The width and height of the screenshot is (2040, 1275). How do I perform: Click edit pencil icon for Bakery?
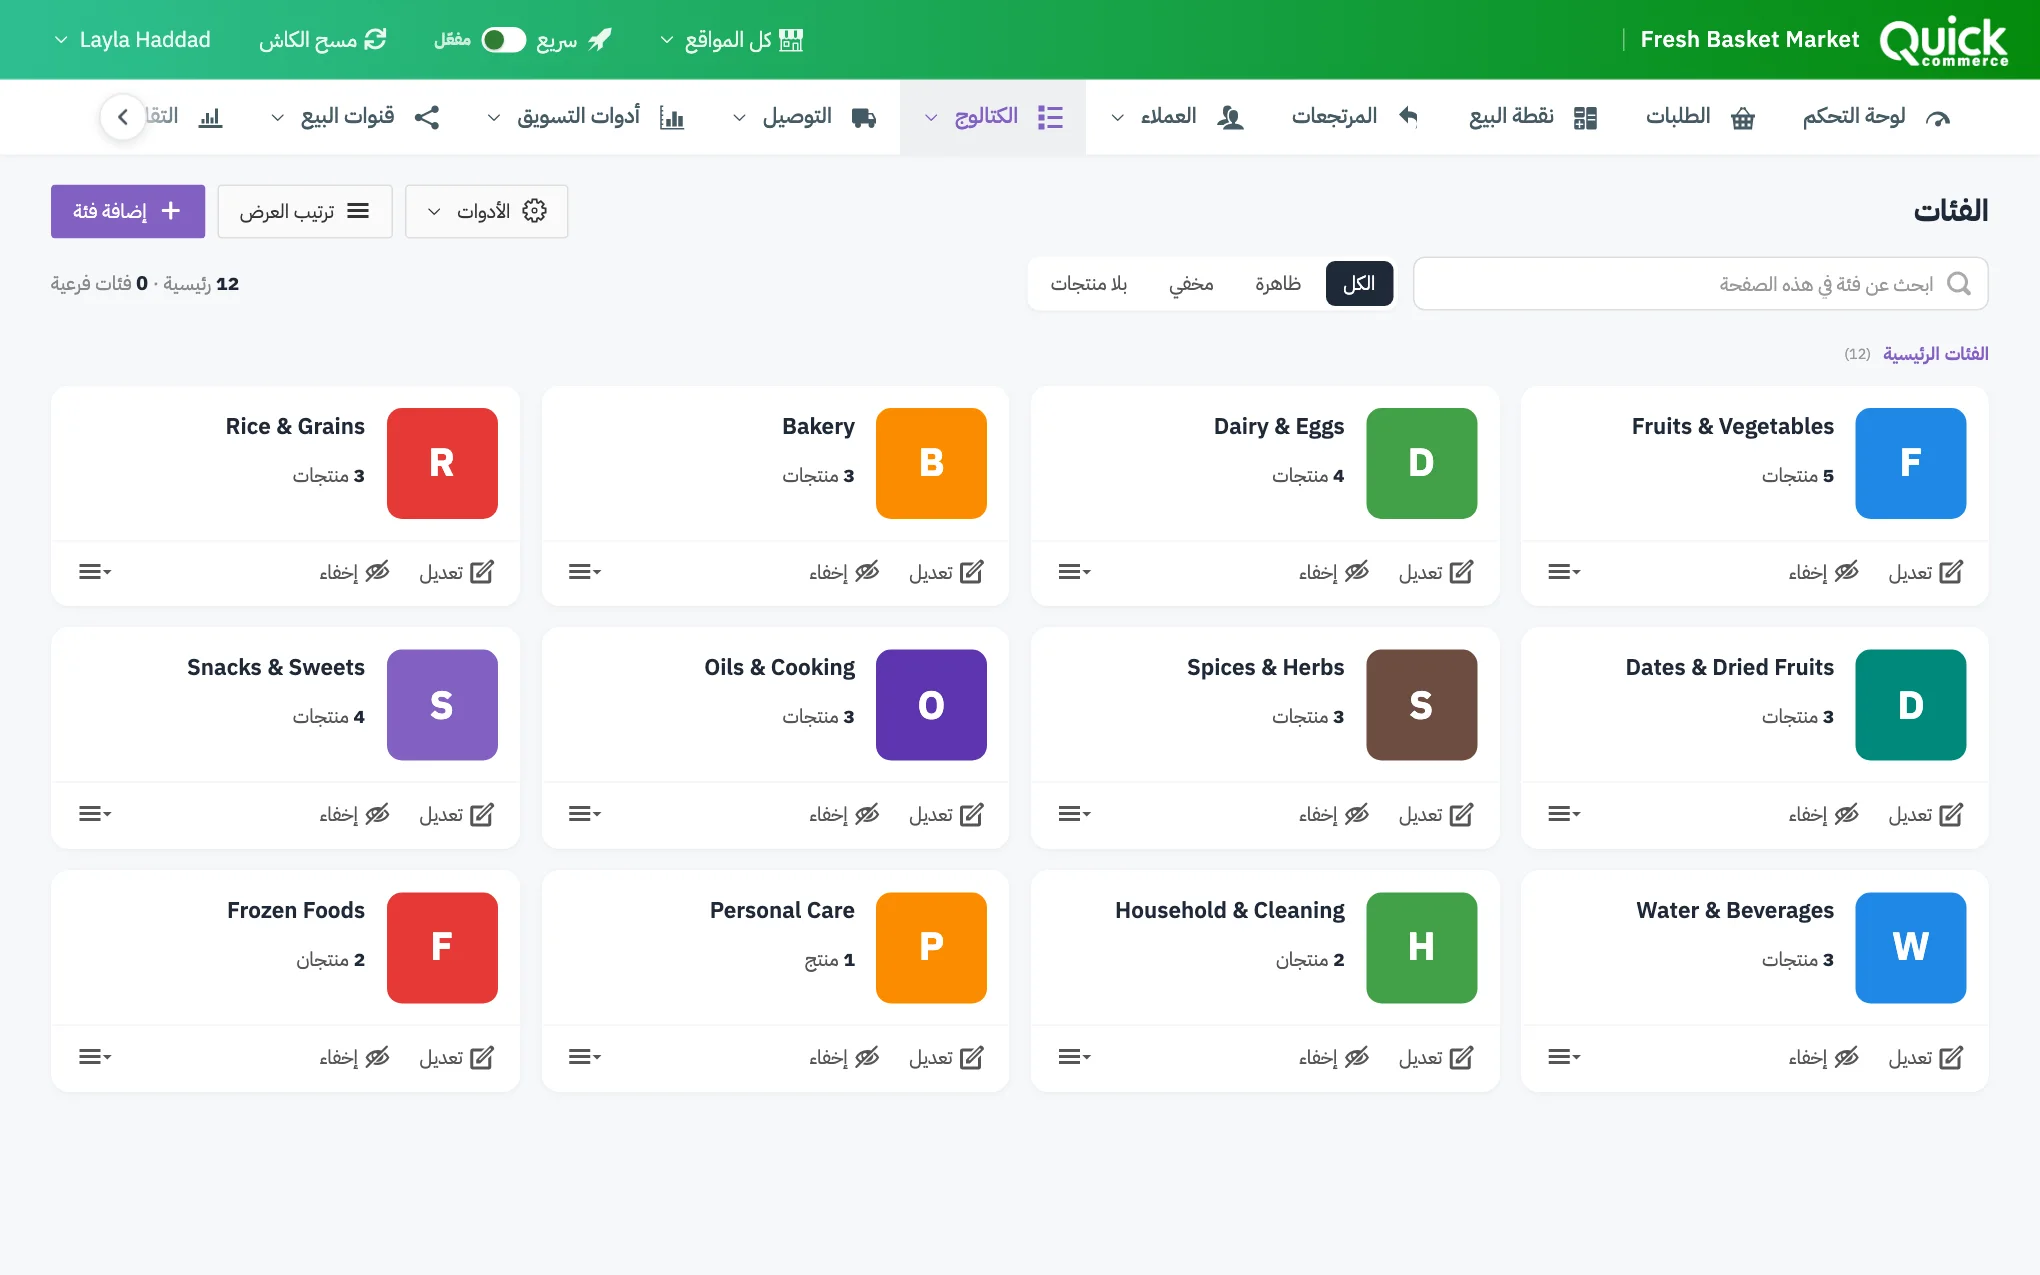(x=971, y=572)
